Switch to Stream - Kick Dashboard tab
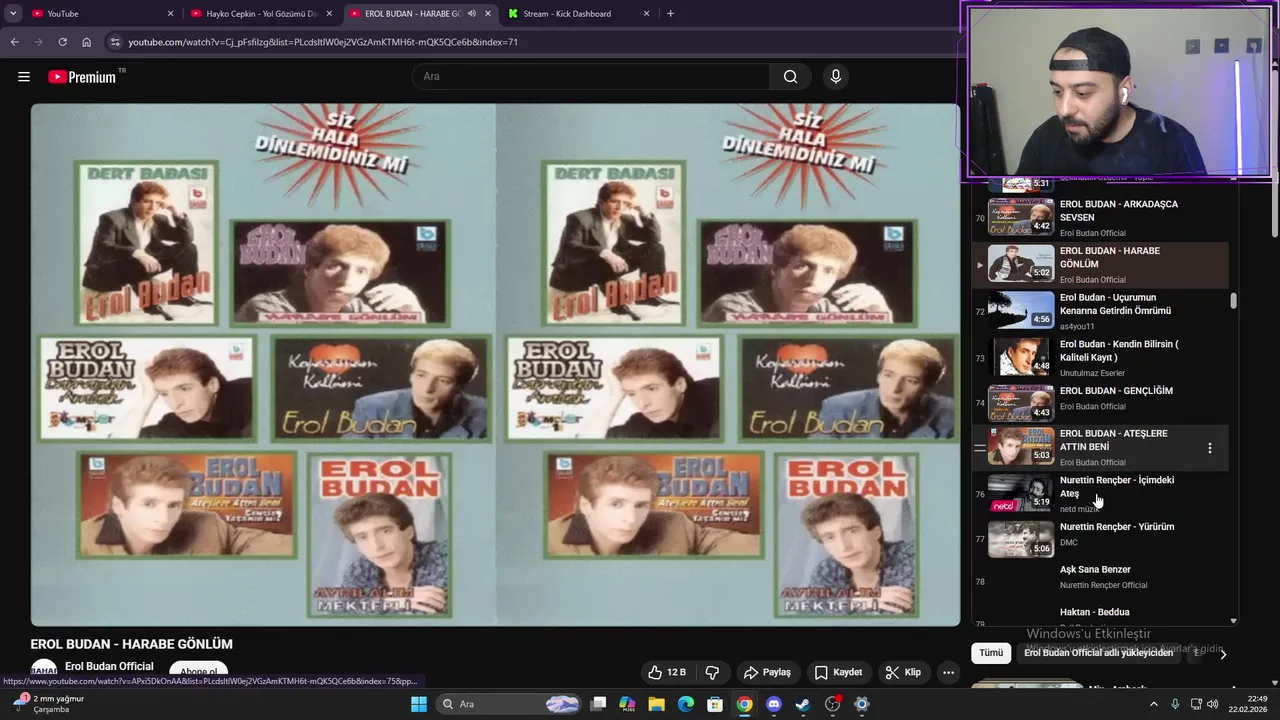This screenshot has height=720, width=1280. (580, 14)
